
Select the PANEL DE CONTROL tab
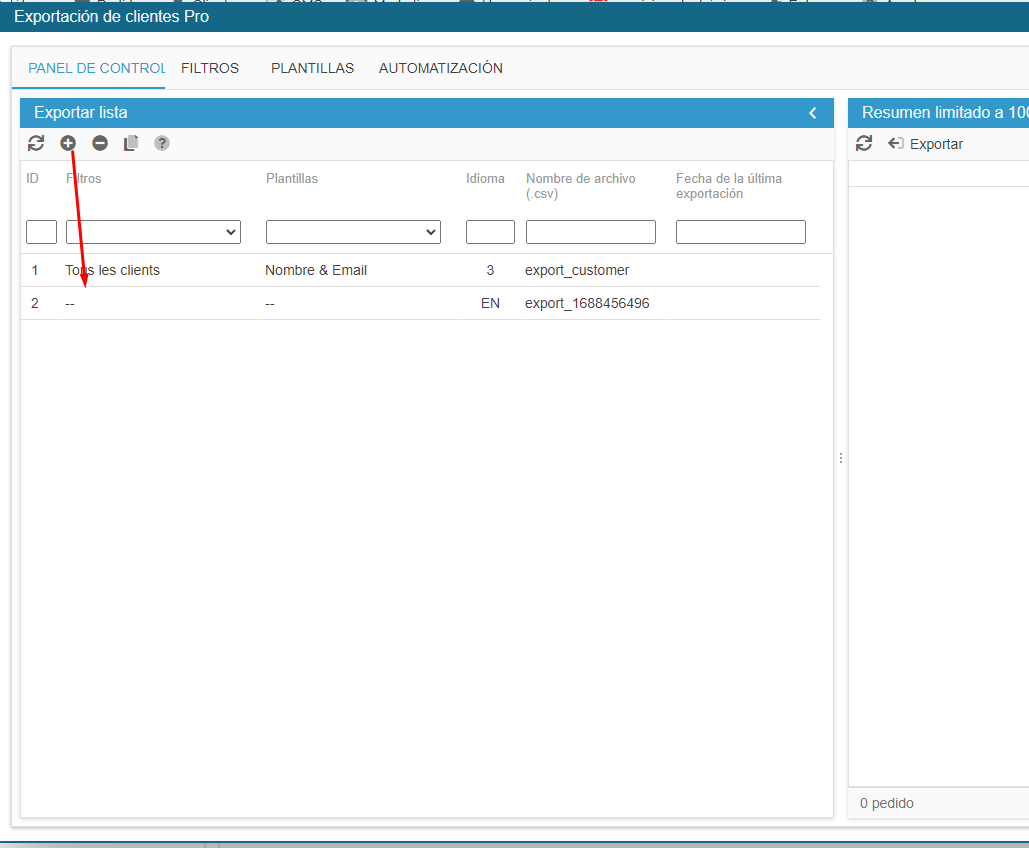point(95,68)
